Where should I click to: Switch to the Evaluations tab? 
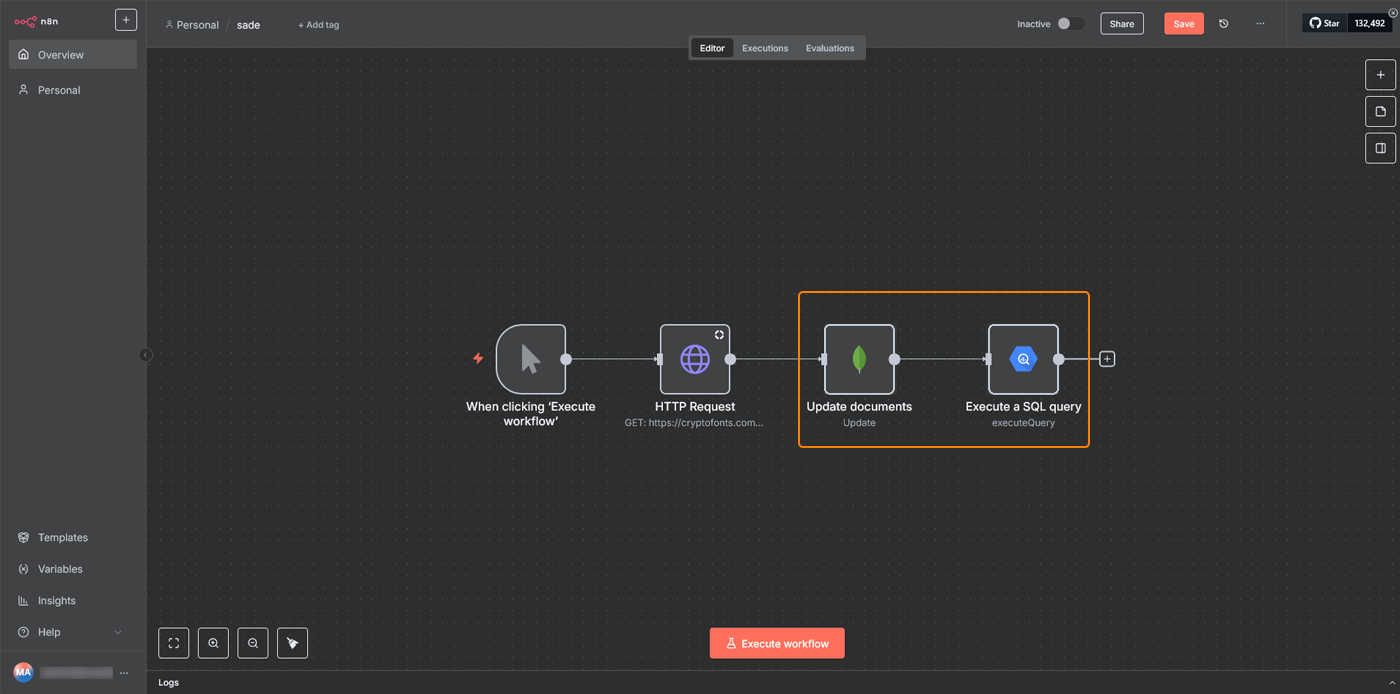click(830, 48)
